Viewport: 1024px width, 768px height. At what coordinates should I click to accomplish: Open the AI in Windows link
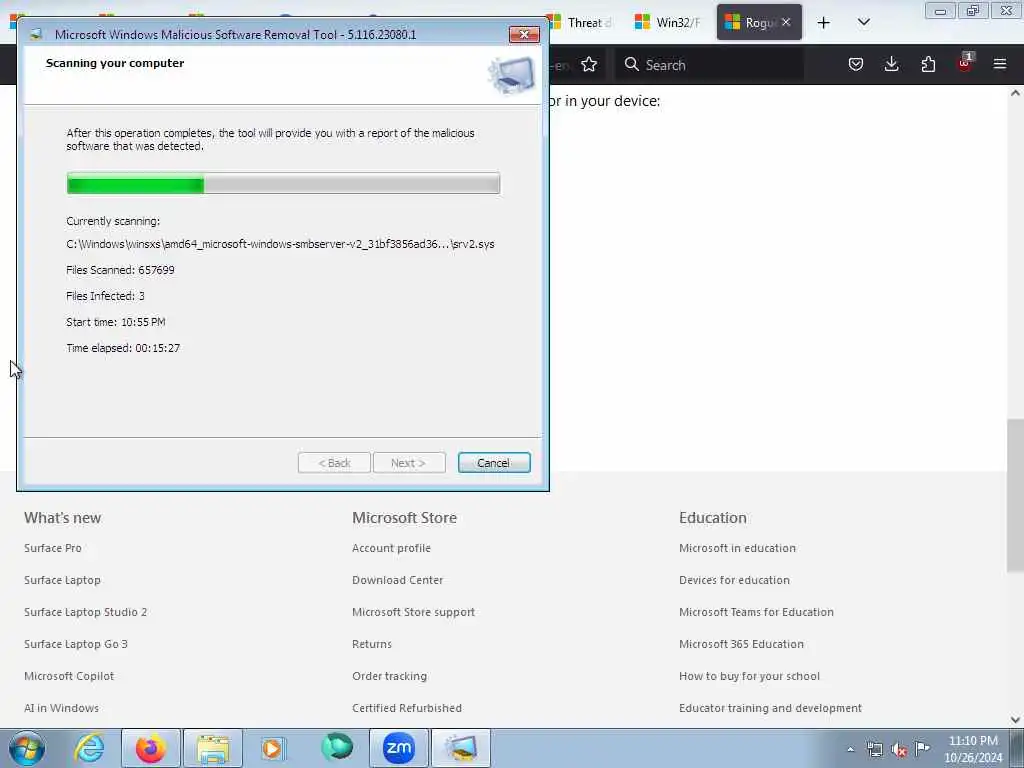click(61, 708)
